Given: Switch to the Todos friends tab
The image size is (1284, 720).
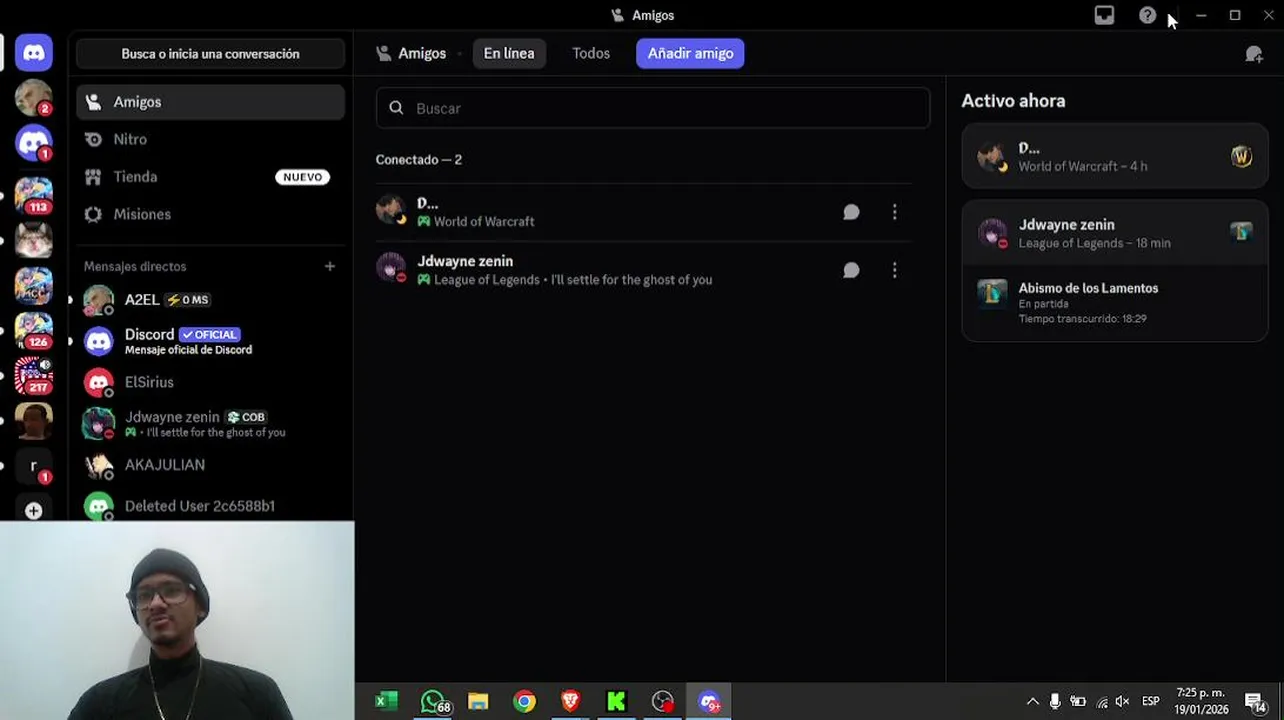Looking at the screenshot, I should 591,53.
